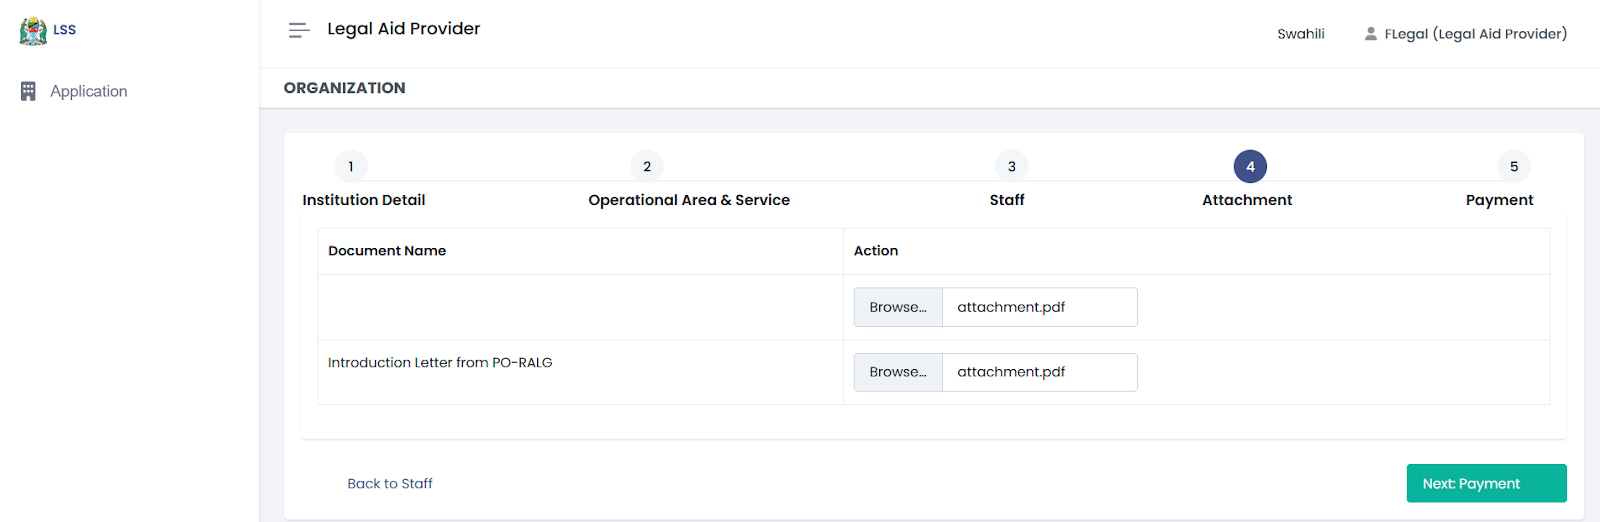Click attachment.pdf field for Introduction Letter row
The width and height of the screenshot is (1600, 522).
point(1039,372)
